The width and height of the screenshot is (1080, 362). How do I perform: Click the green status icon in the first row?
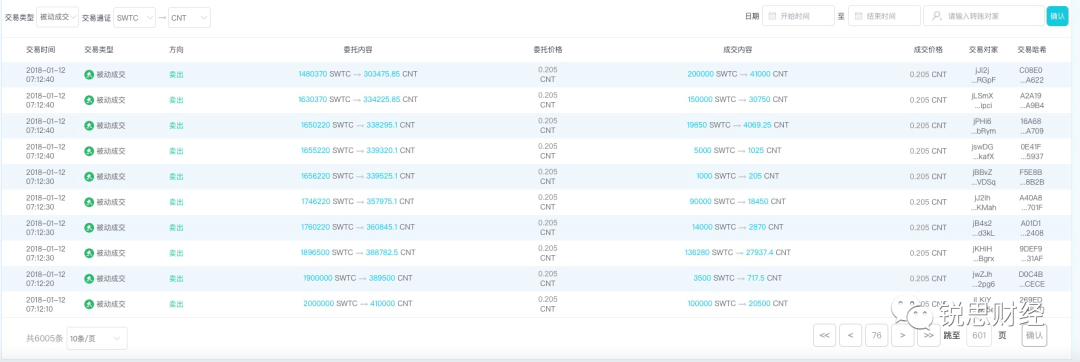click(x=89, y=74)
